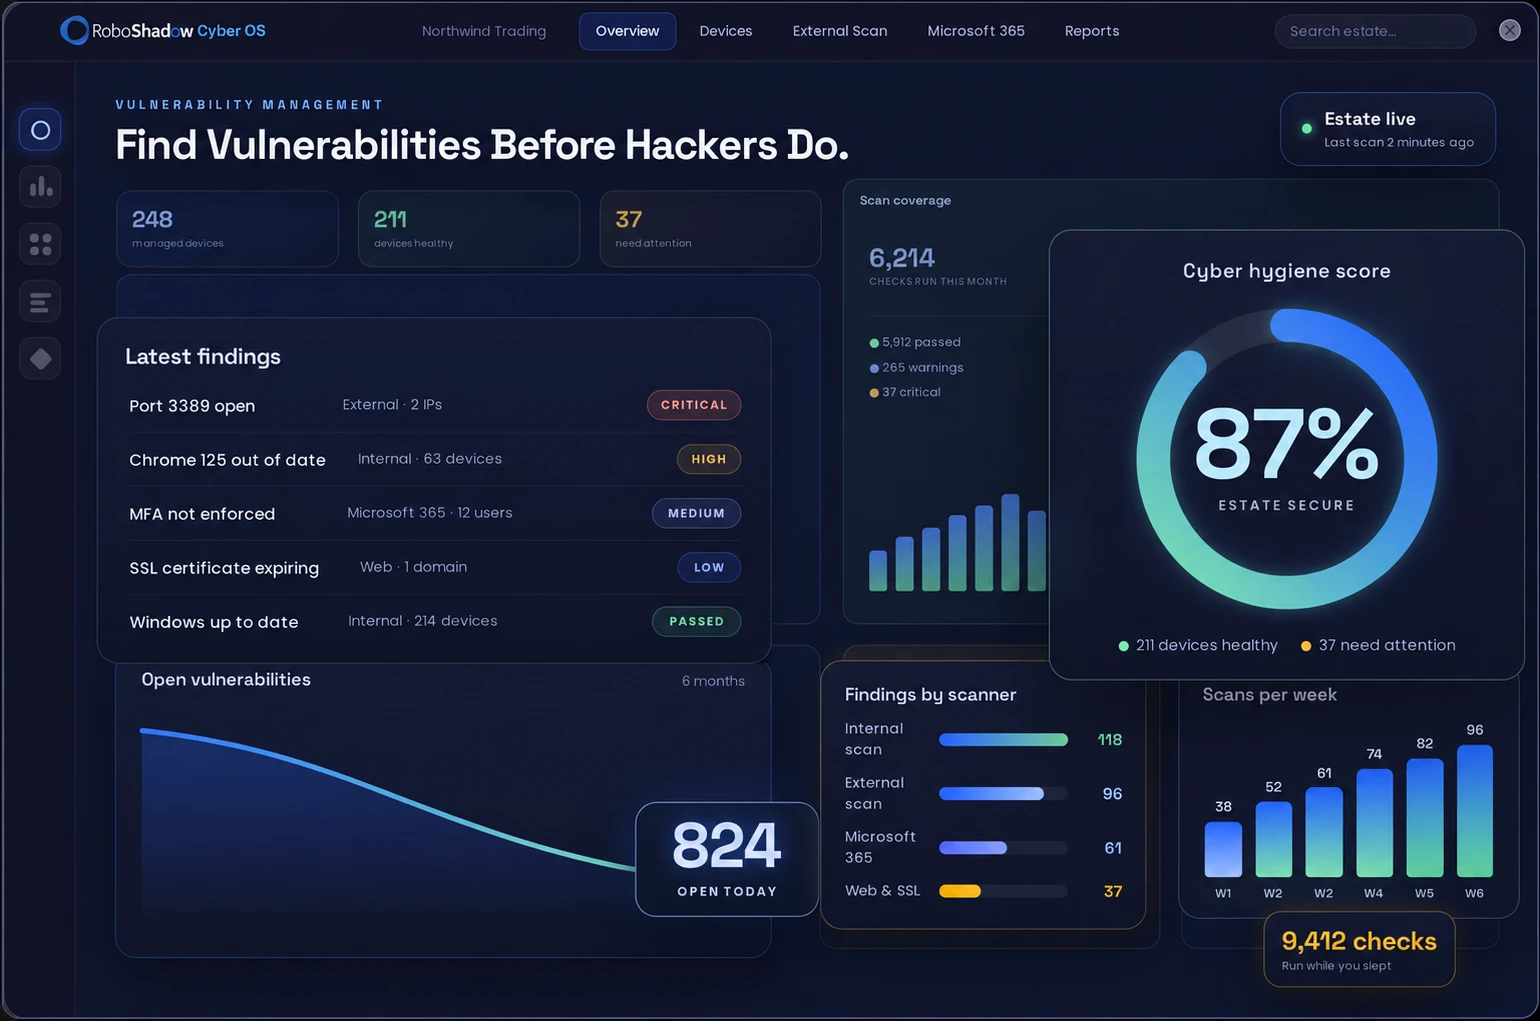Select the "Chrome 125 out of date" finding

435,459
